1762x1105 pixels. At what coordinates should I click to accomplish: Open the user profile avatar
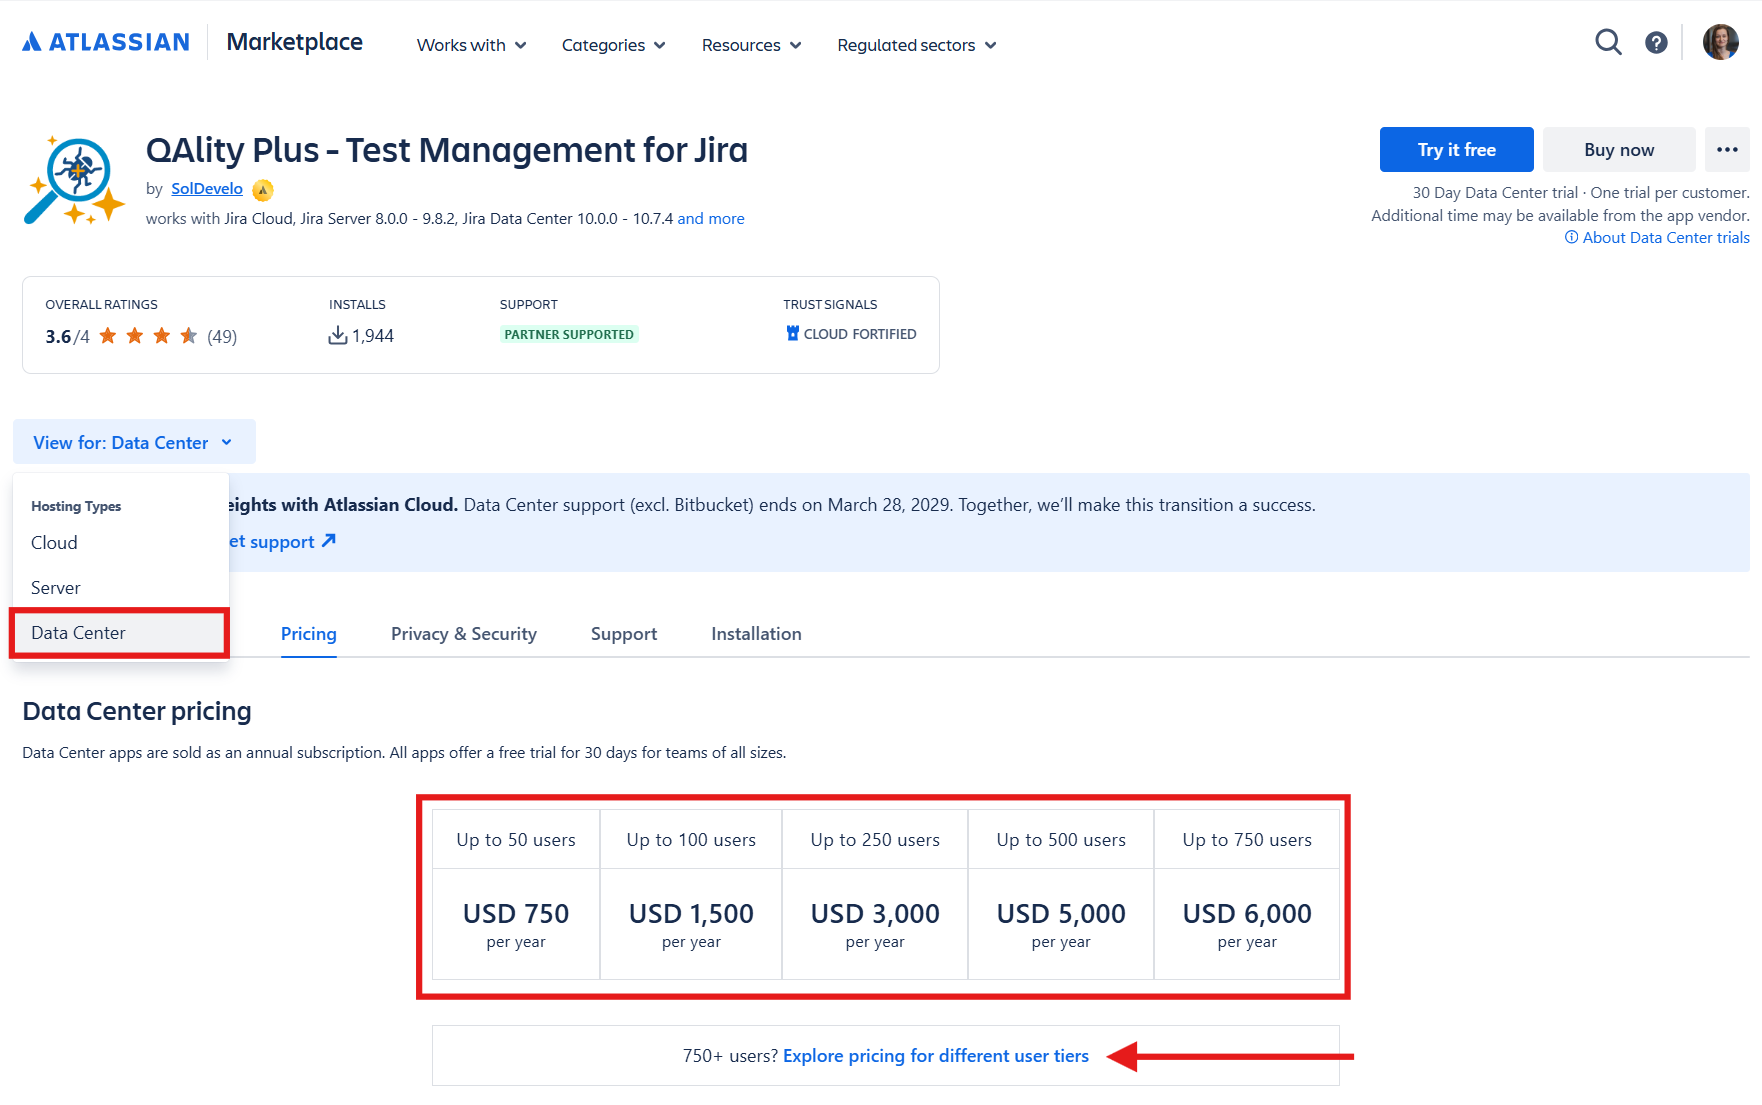(x=1721, y=42)
